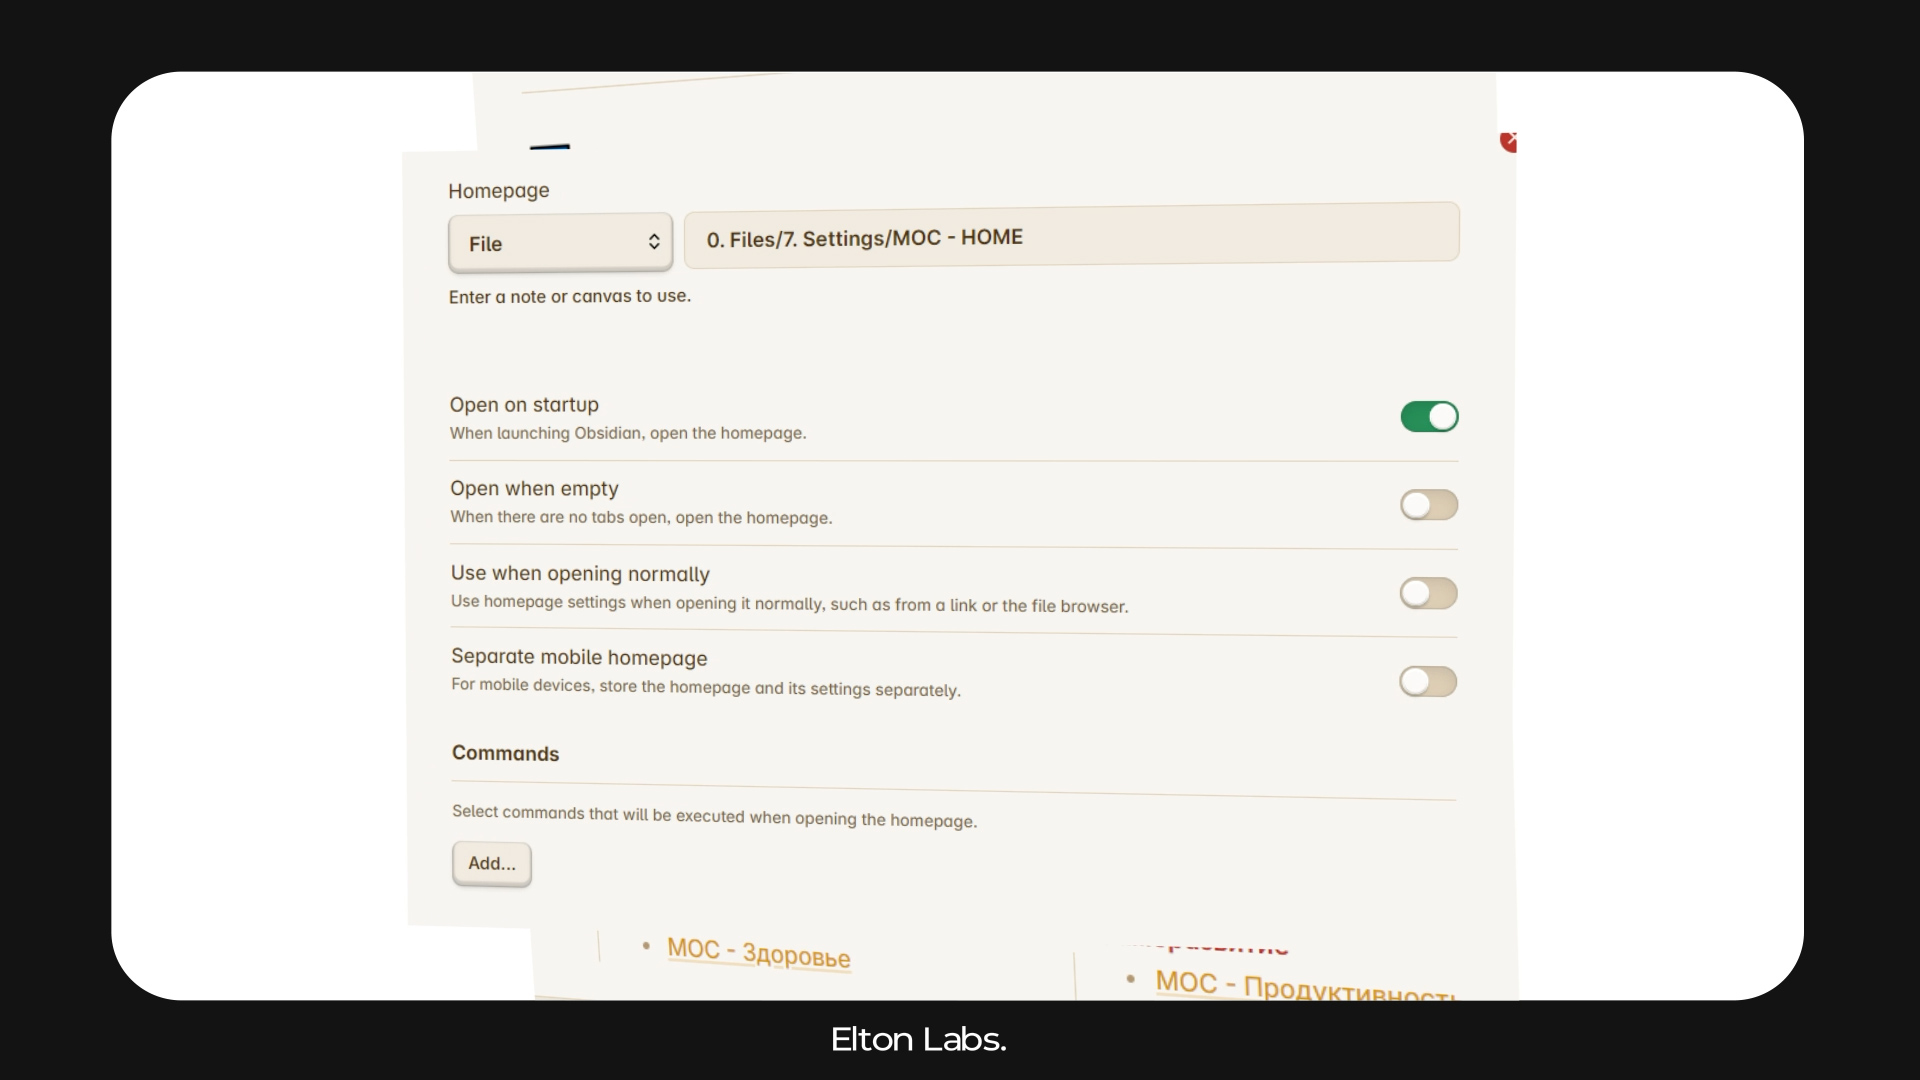This screenshot has width=1920, height=1080.
Task: Click the up-down chevron in File selector
Action: pos(654,242)
